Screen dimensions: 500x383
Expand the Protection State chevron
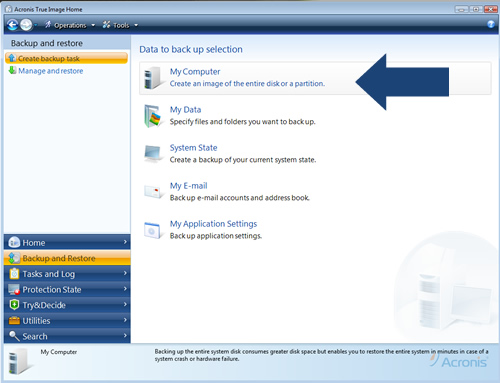[x=125, y=289]
